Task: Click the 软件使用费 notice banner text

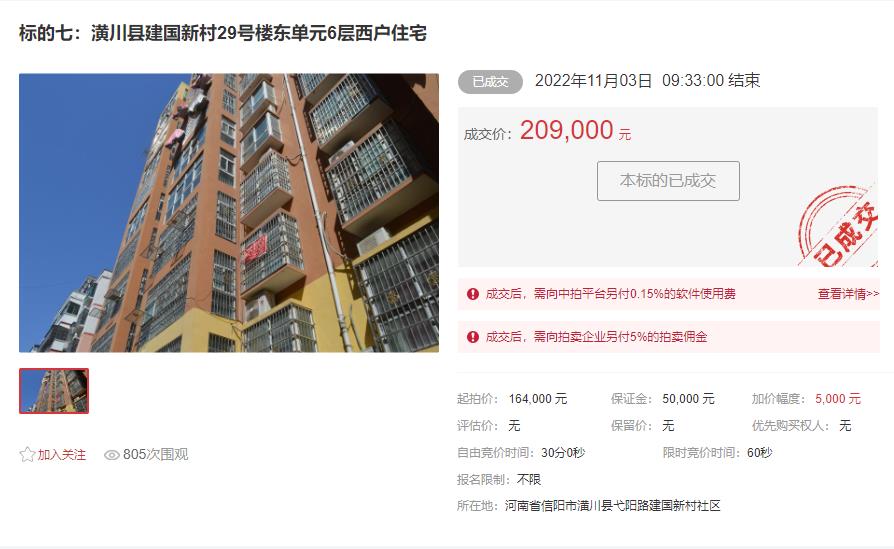Action: [x=611, y=294]
